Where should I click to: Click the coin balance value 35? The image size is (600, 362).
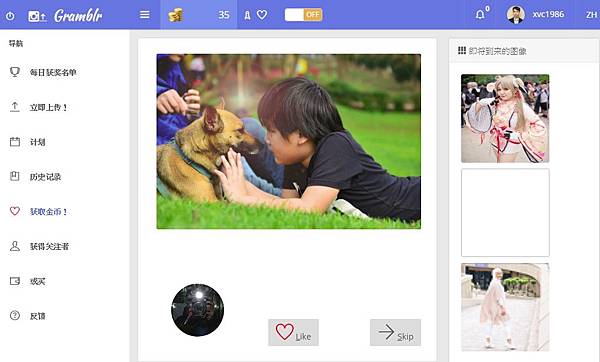(x=224, y=15)
